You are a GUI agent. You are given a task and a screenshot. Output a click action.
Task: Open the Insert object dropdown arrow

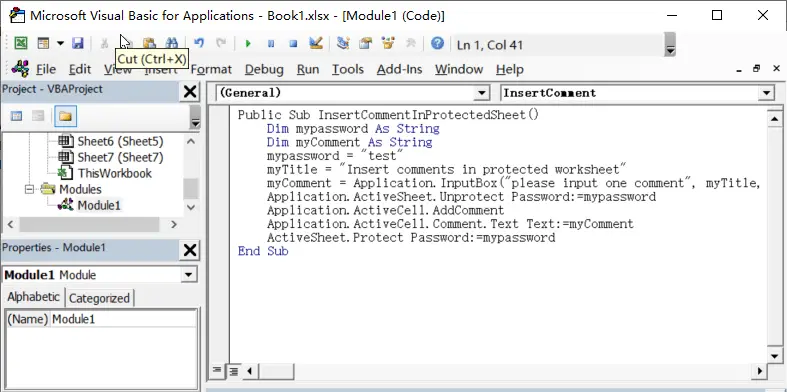(x=60, y=43)
